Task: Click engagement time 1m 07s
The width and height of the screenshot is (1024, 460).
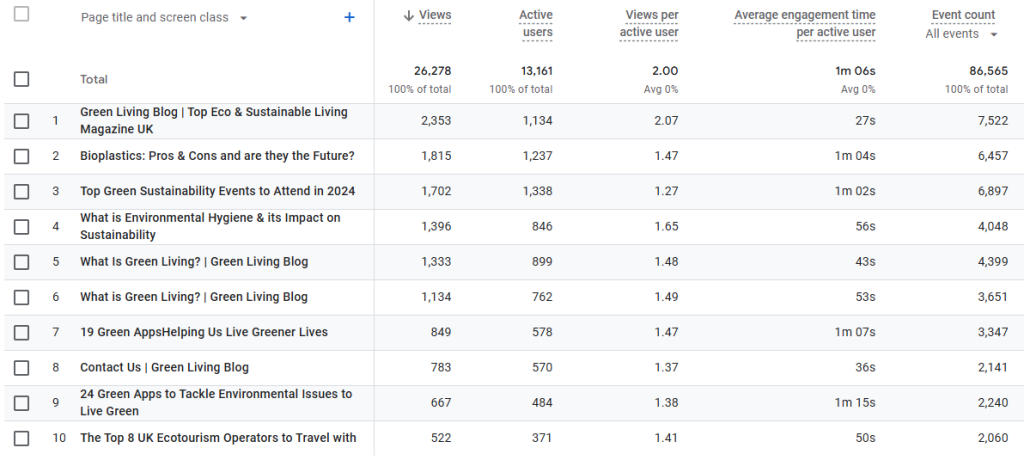Action: [x=855, y=333]
